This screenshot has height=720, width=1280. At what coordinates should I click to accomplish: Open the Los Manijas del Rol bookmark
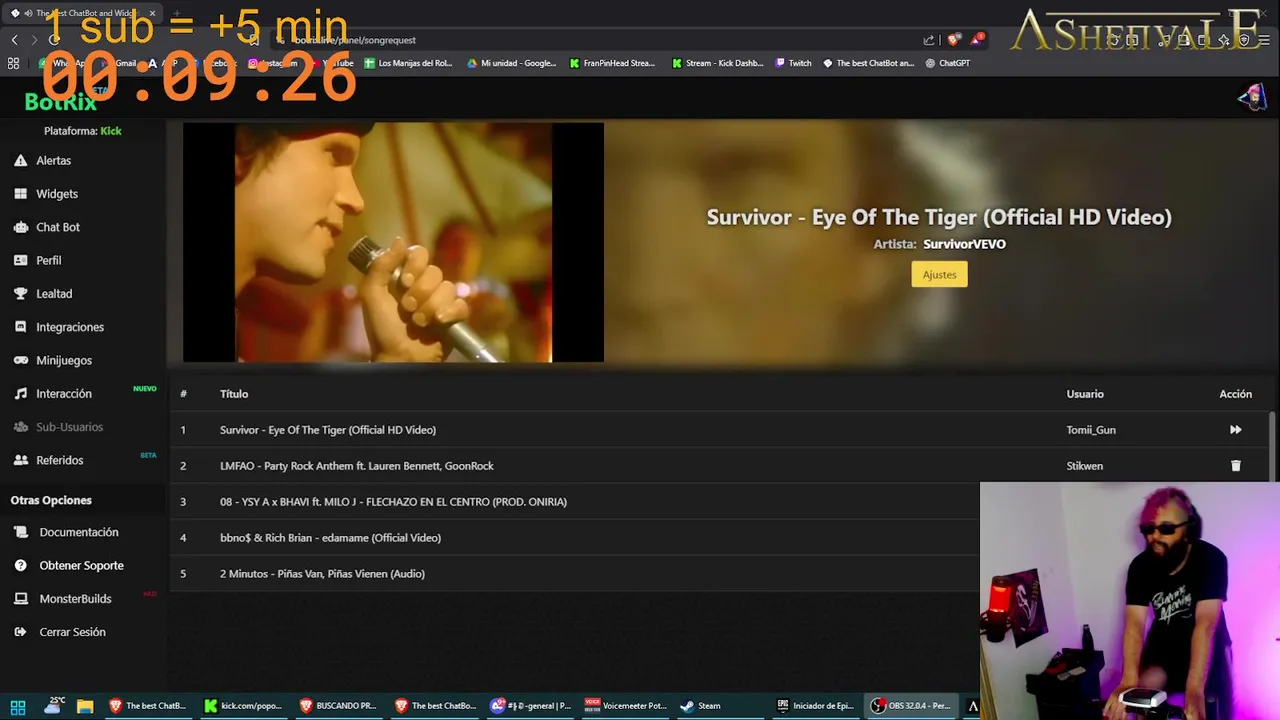tap(408, 63)
